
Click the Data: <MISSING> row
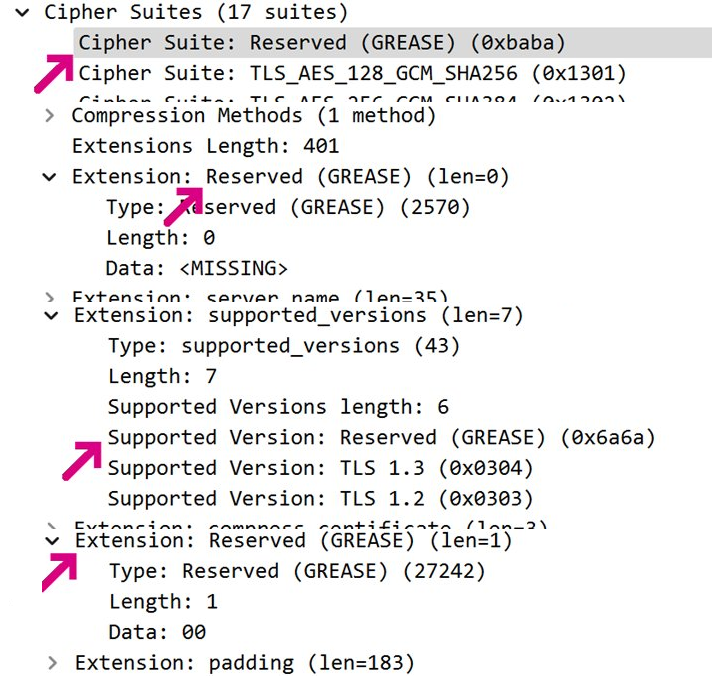tap(196, 268)
